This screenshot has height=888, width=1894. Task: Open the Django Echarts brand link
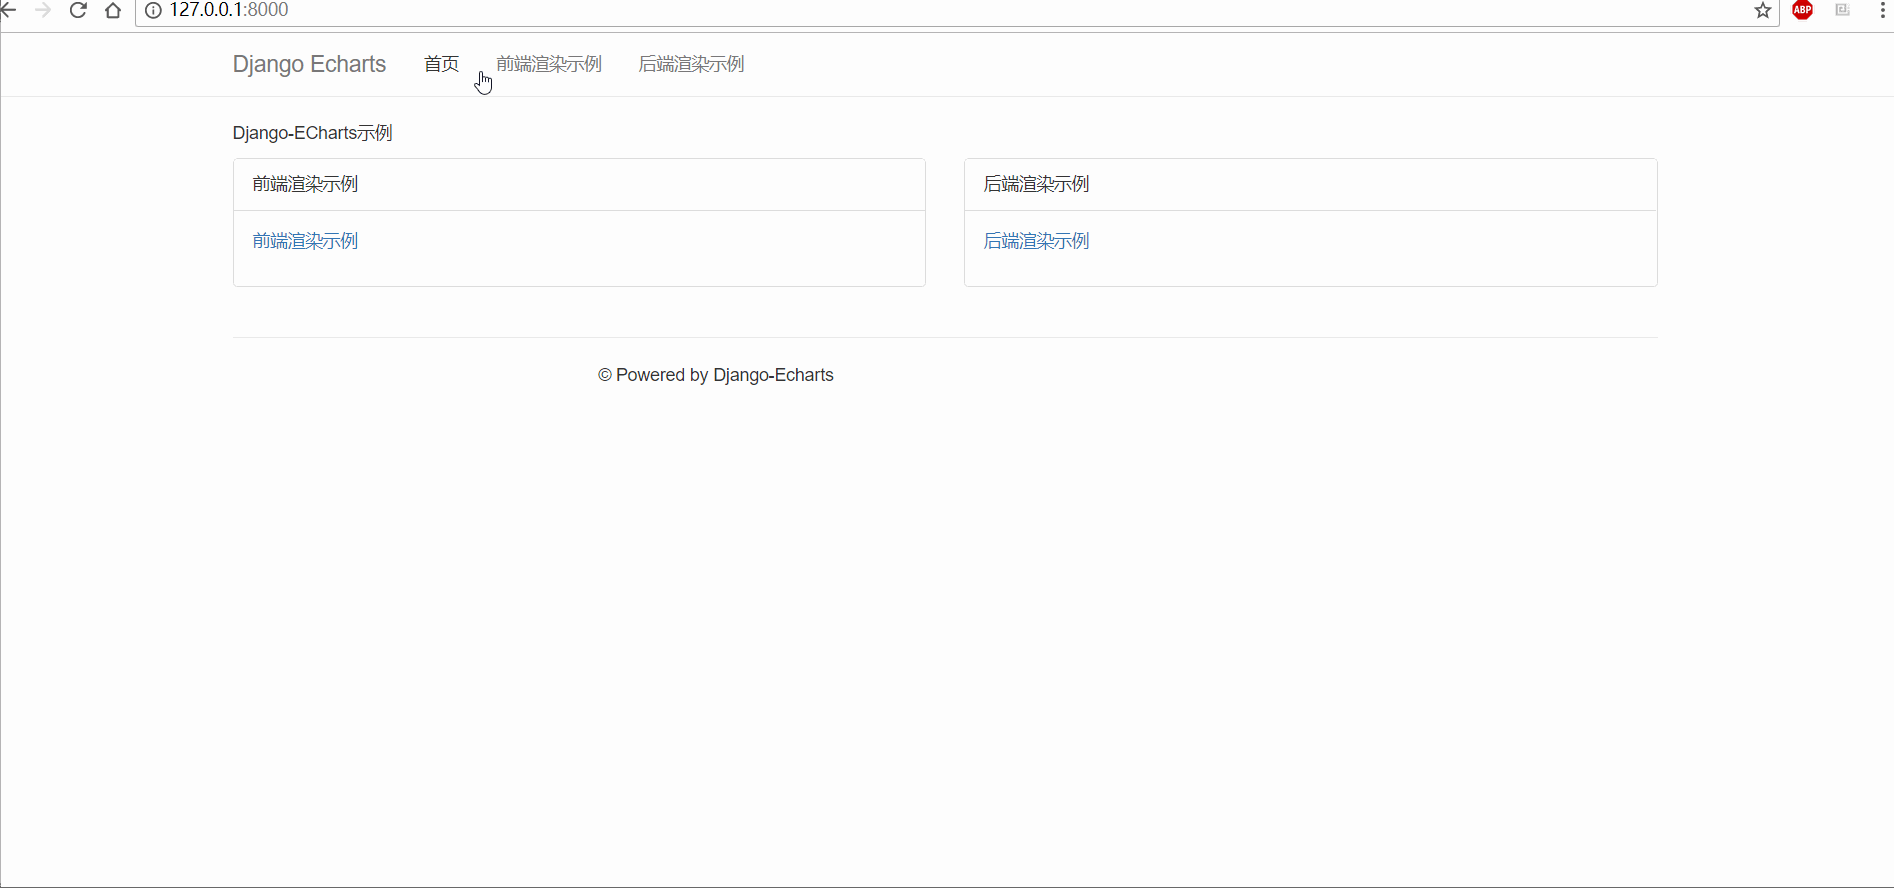(x=309, y=64)
